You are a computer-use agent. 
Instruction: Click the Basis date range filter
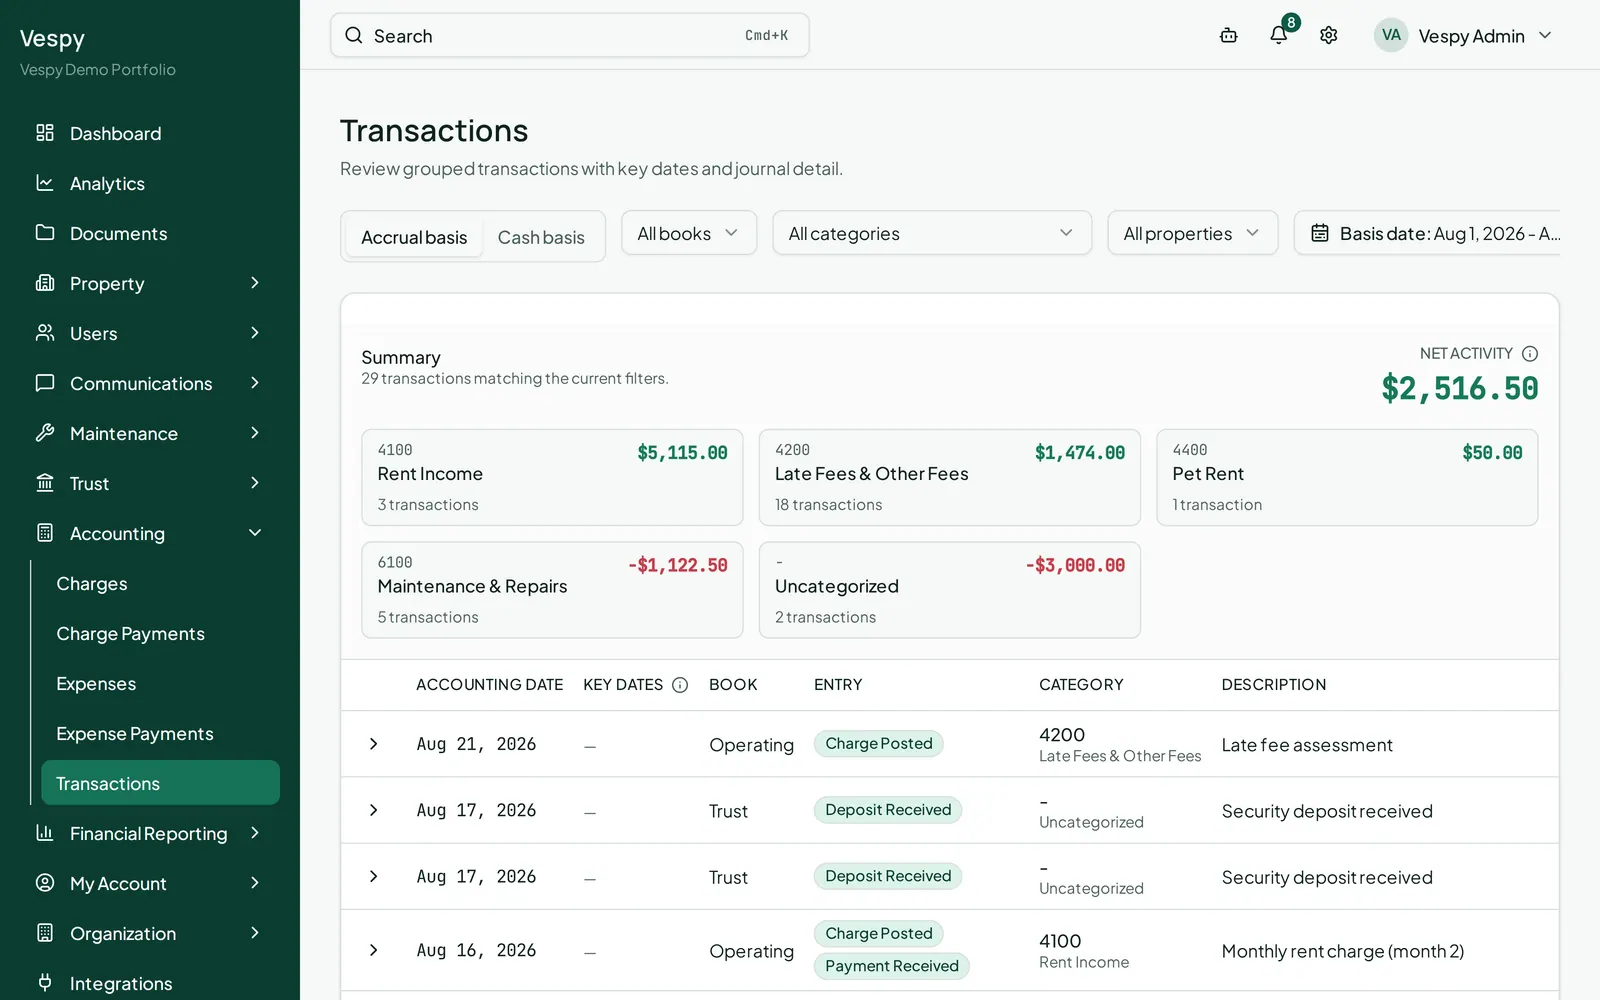(1428, 233)
